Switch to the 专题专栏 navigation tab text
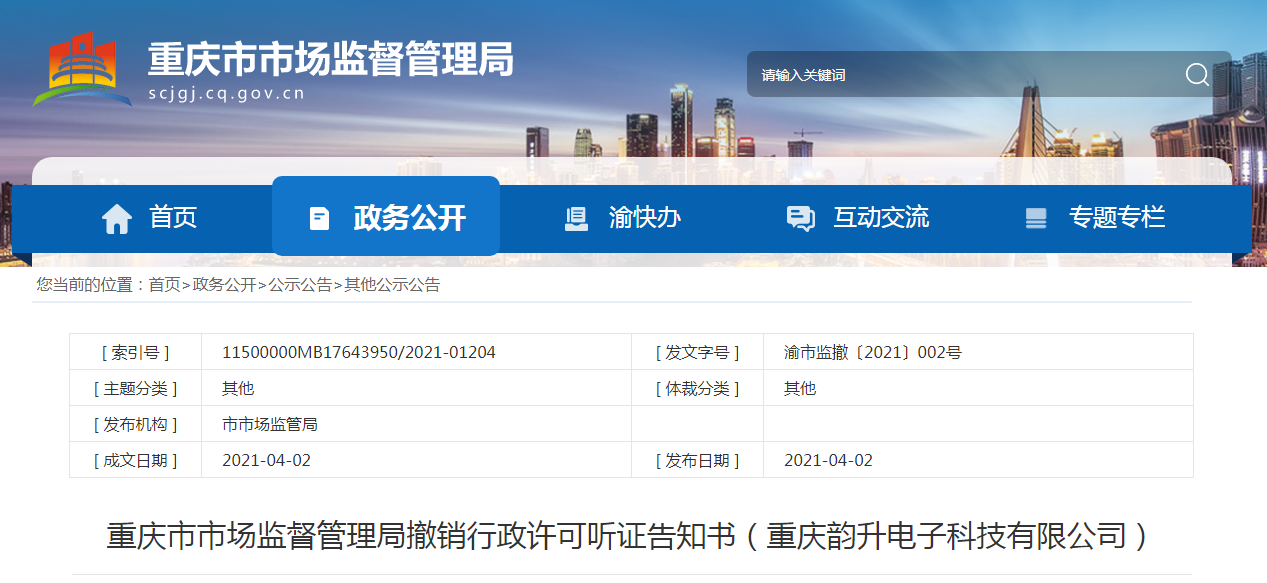1267x583 pixels. point(1116,217)
